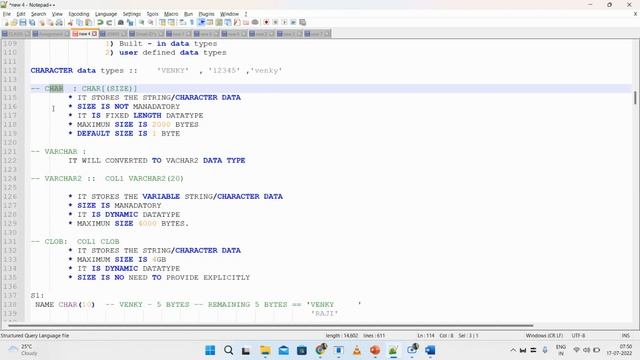Screen dimensions: 640x360
Task: Open the Macro menu
Action: coord(171,14)
